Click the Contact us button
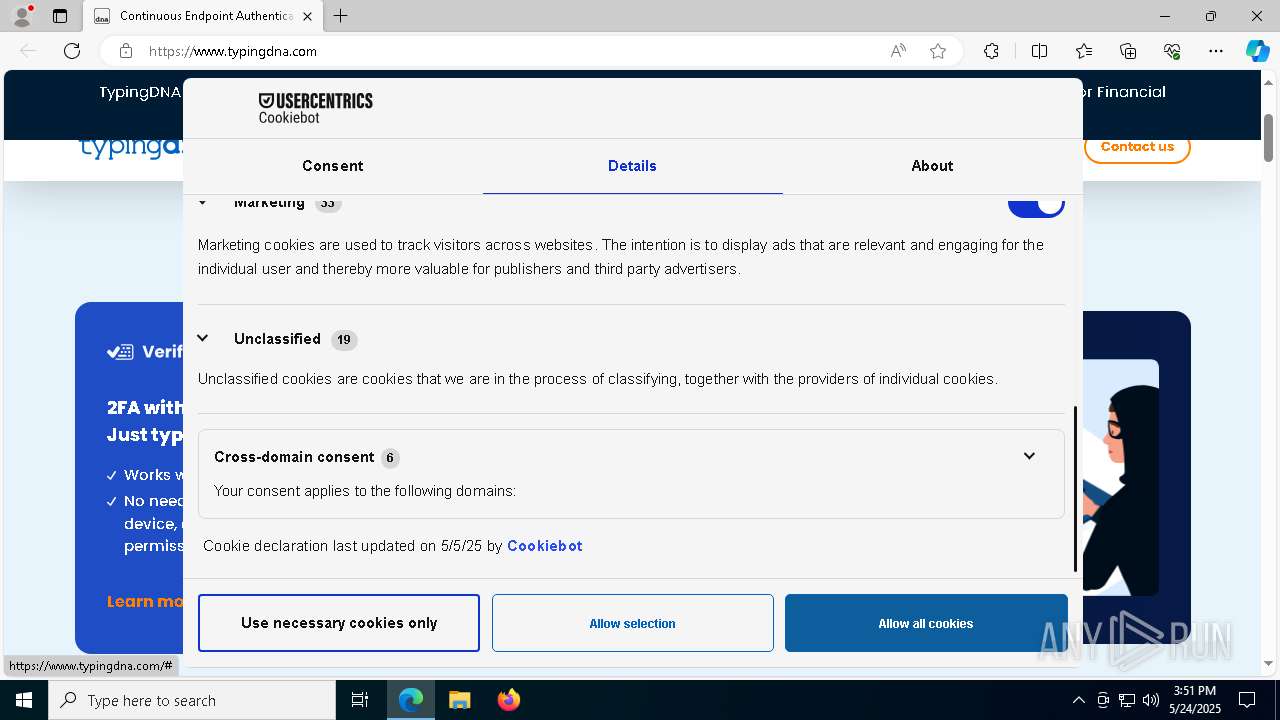Viewport: 1280px width, 720px height. (x=1137, y=147)
